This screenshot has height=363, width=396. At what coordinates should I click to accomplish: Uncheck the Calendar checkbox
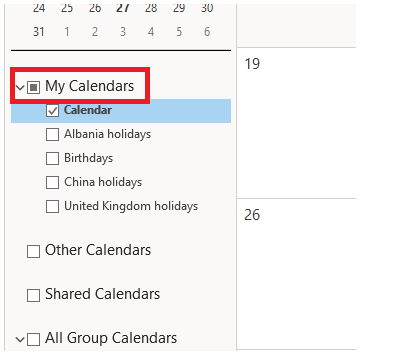(52, 111)
